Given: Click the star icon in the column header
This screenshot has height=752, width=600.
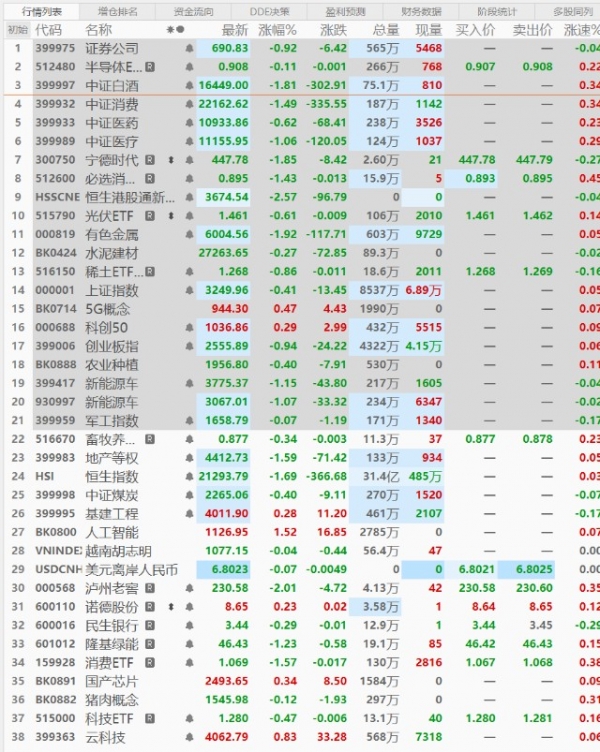Looking at the screenshot, I should click(x=171, y=30).
